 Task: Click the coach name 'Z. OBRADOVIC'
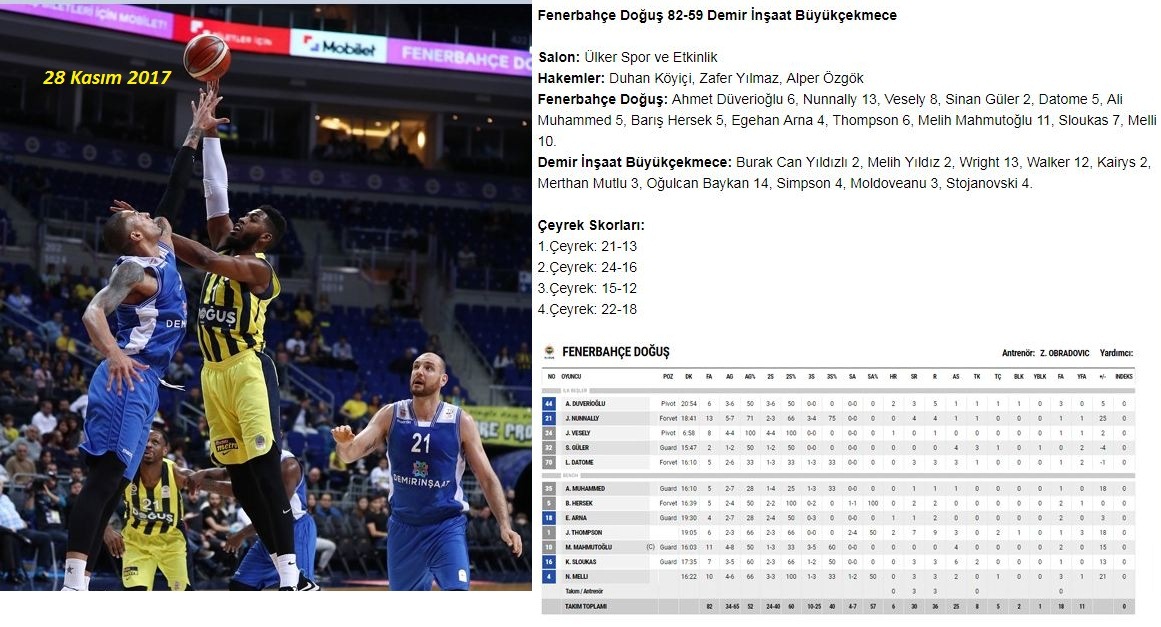pos(1064,353)
